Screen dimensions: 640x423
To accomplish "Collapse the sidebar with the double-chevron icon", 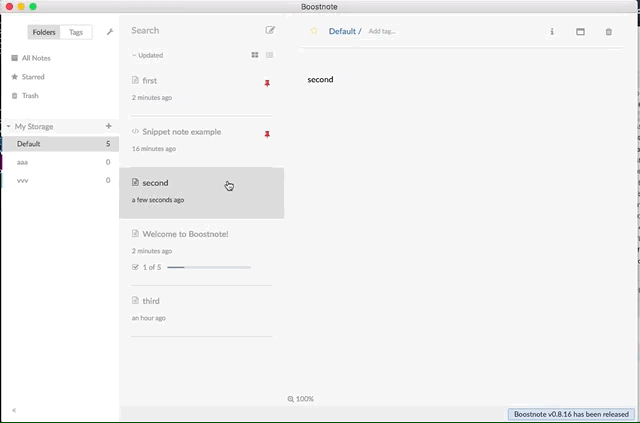I will (x=14, y=410).
